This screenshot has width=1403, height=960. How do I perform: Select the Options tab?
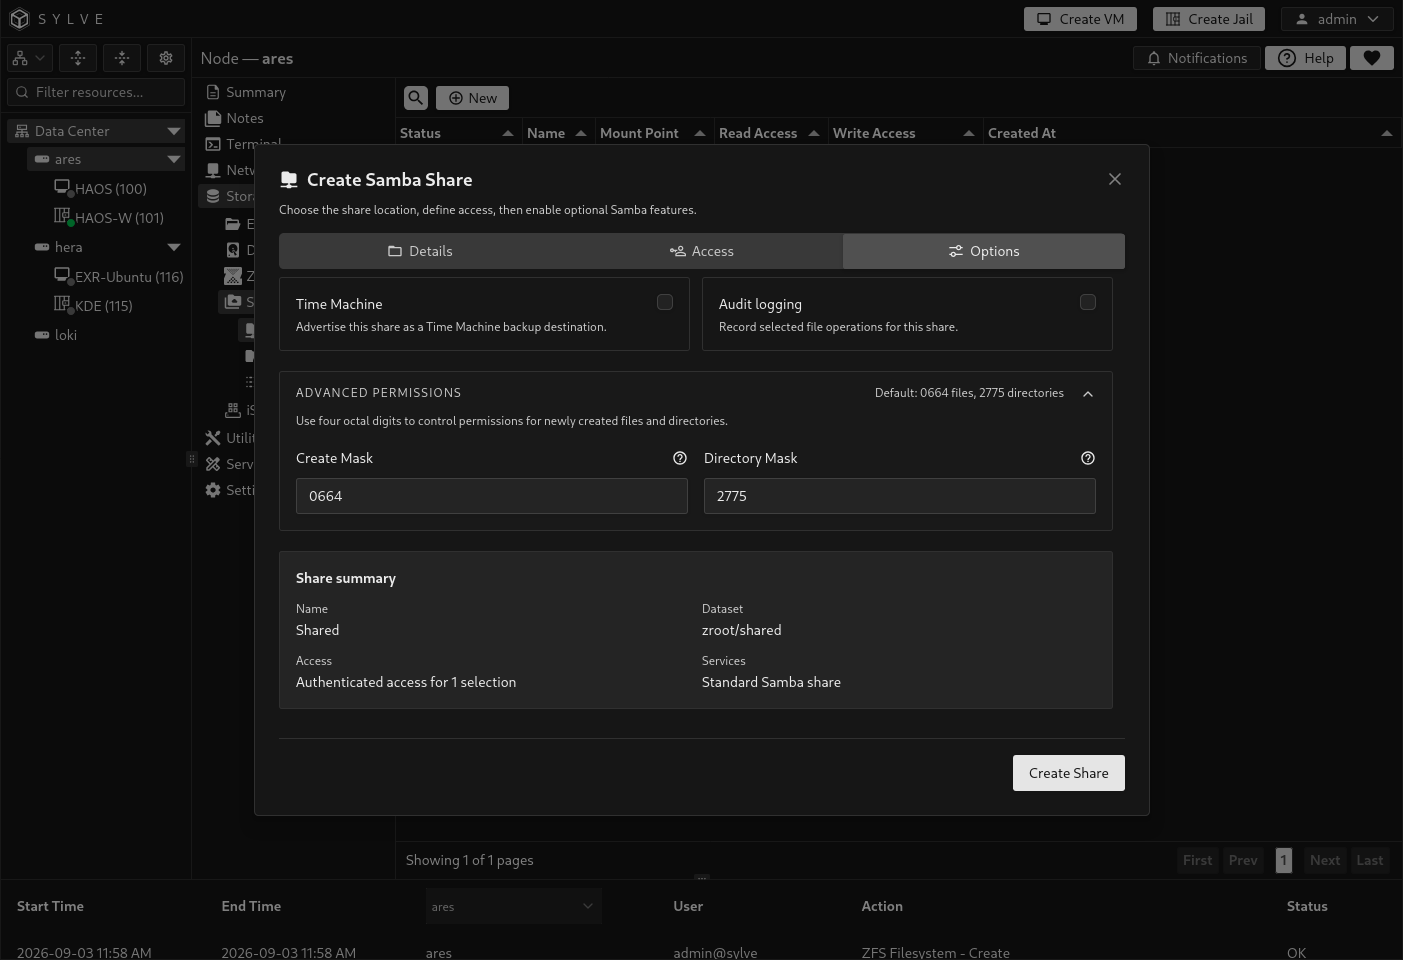click(984, 251)
